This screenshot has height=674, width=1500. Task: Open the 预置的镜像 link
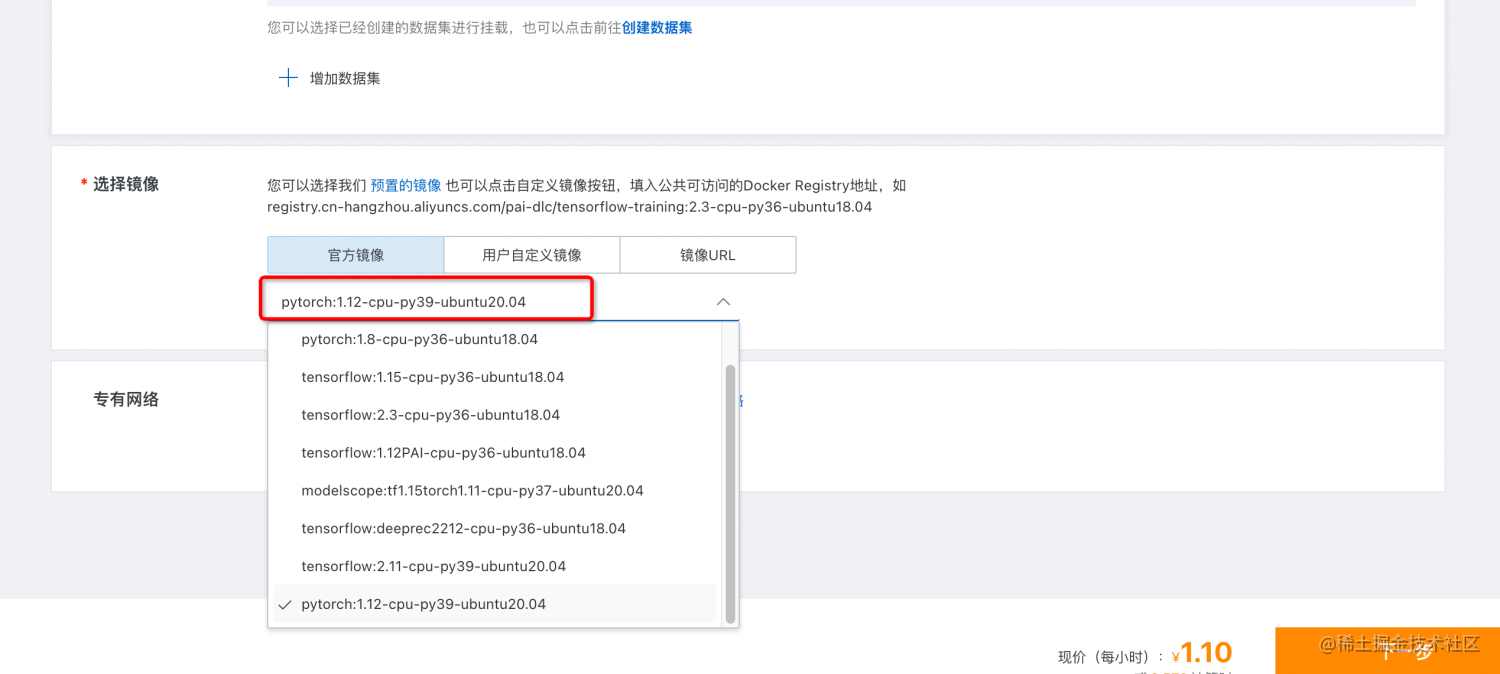coord(406,185)
